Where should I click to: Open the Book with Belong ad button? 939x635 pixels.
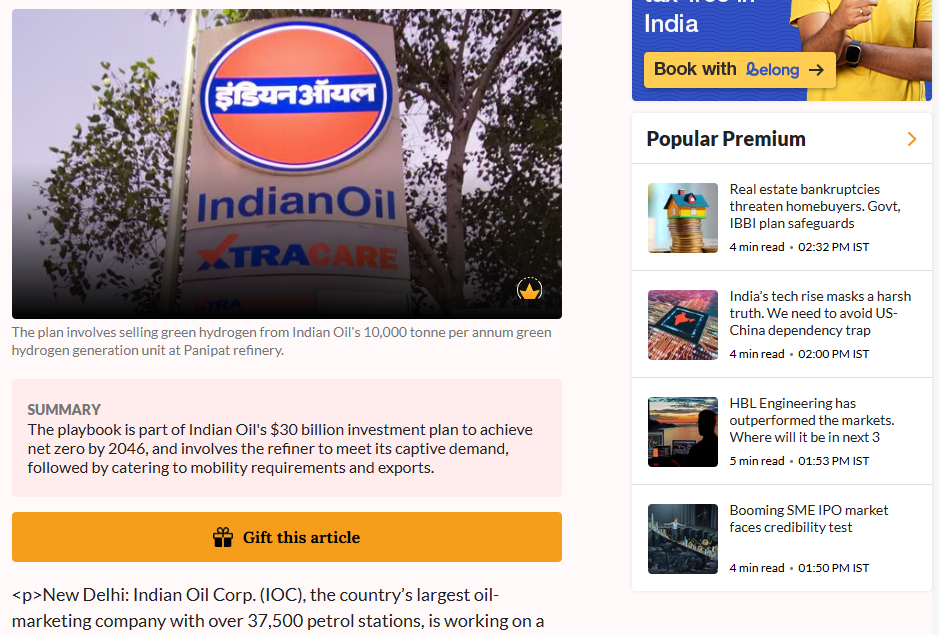740,69
